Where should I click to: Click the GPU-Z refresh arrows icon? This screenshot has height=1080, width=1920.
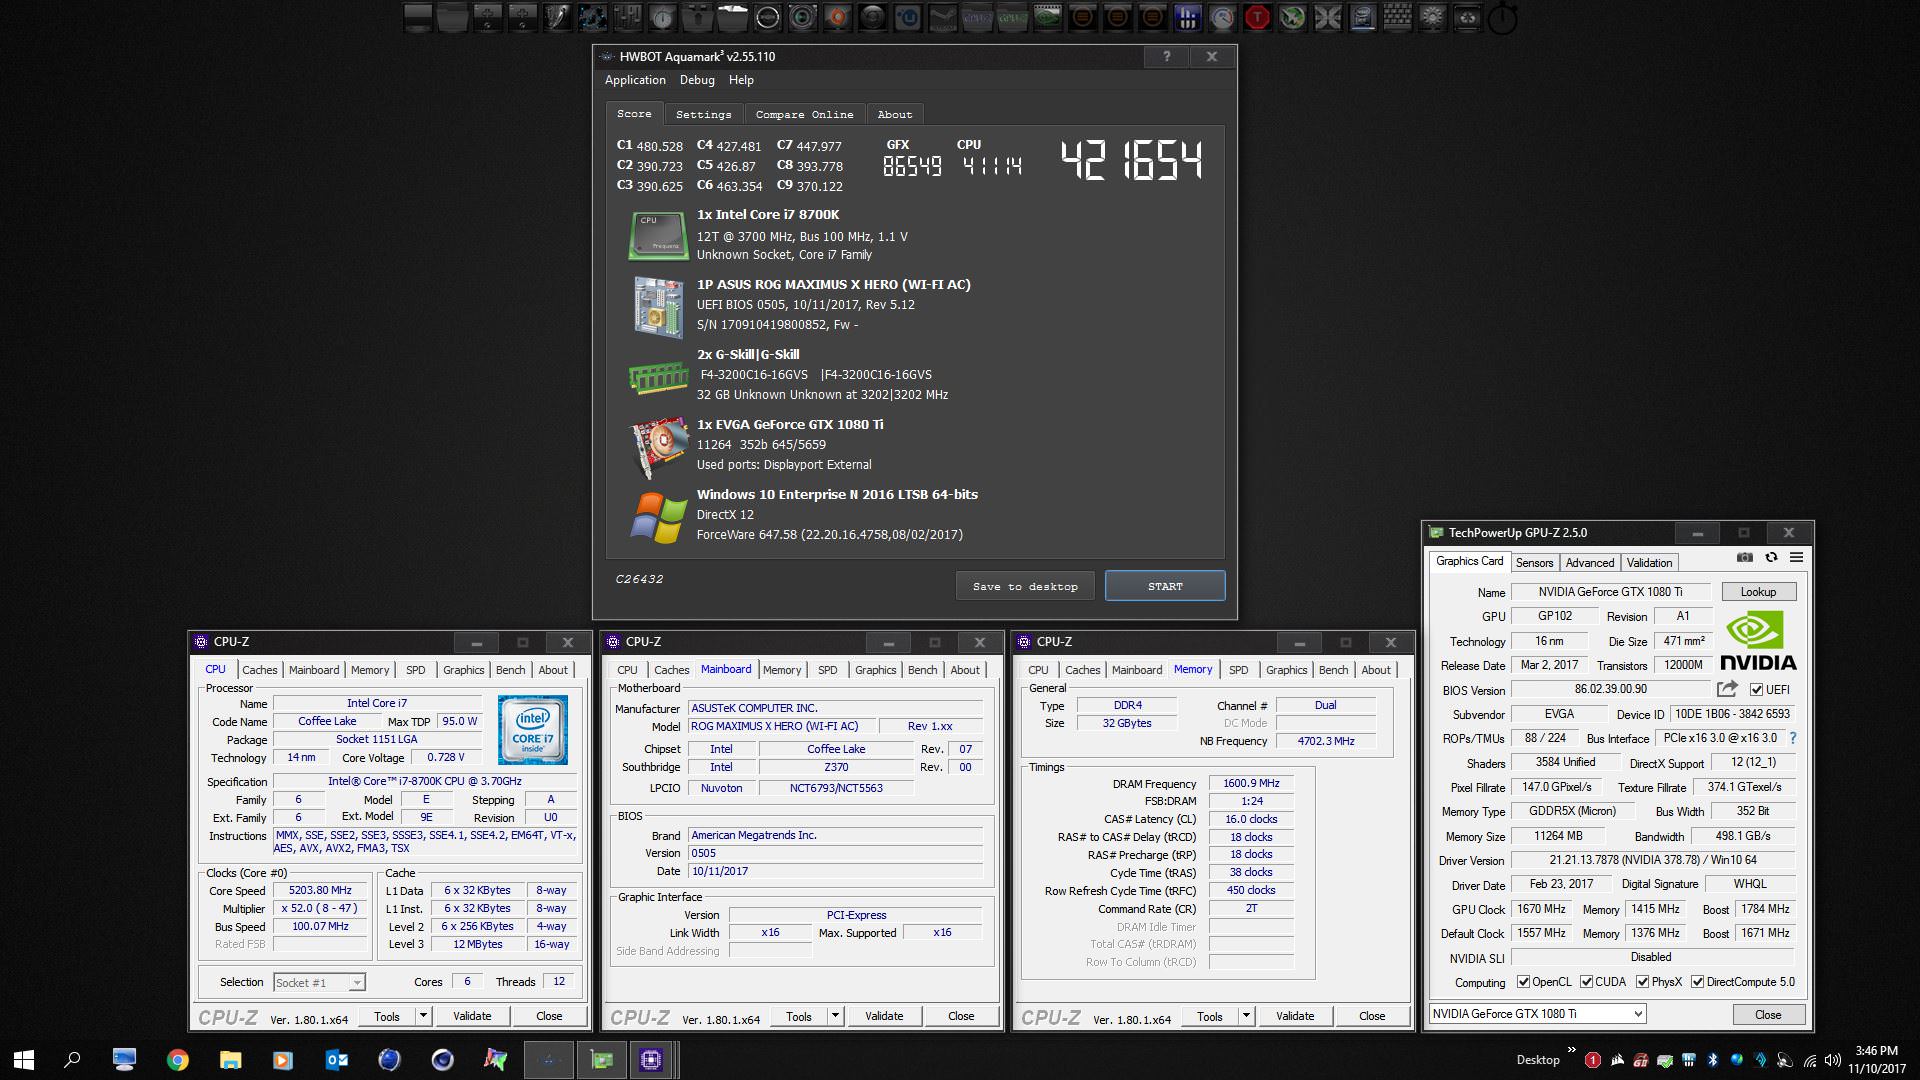click(x=1771, y=558)
